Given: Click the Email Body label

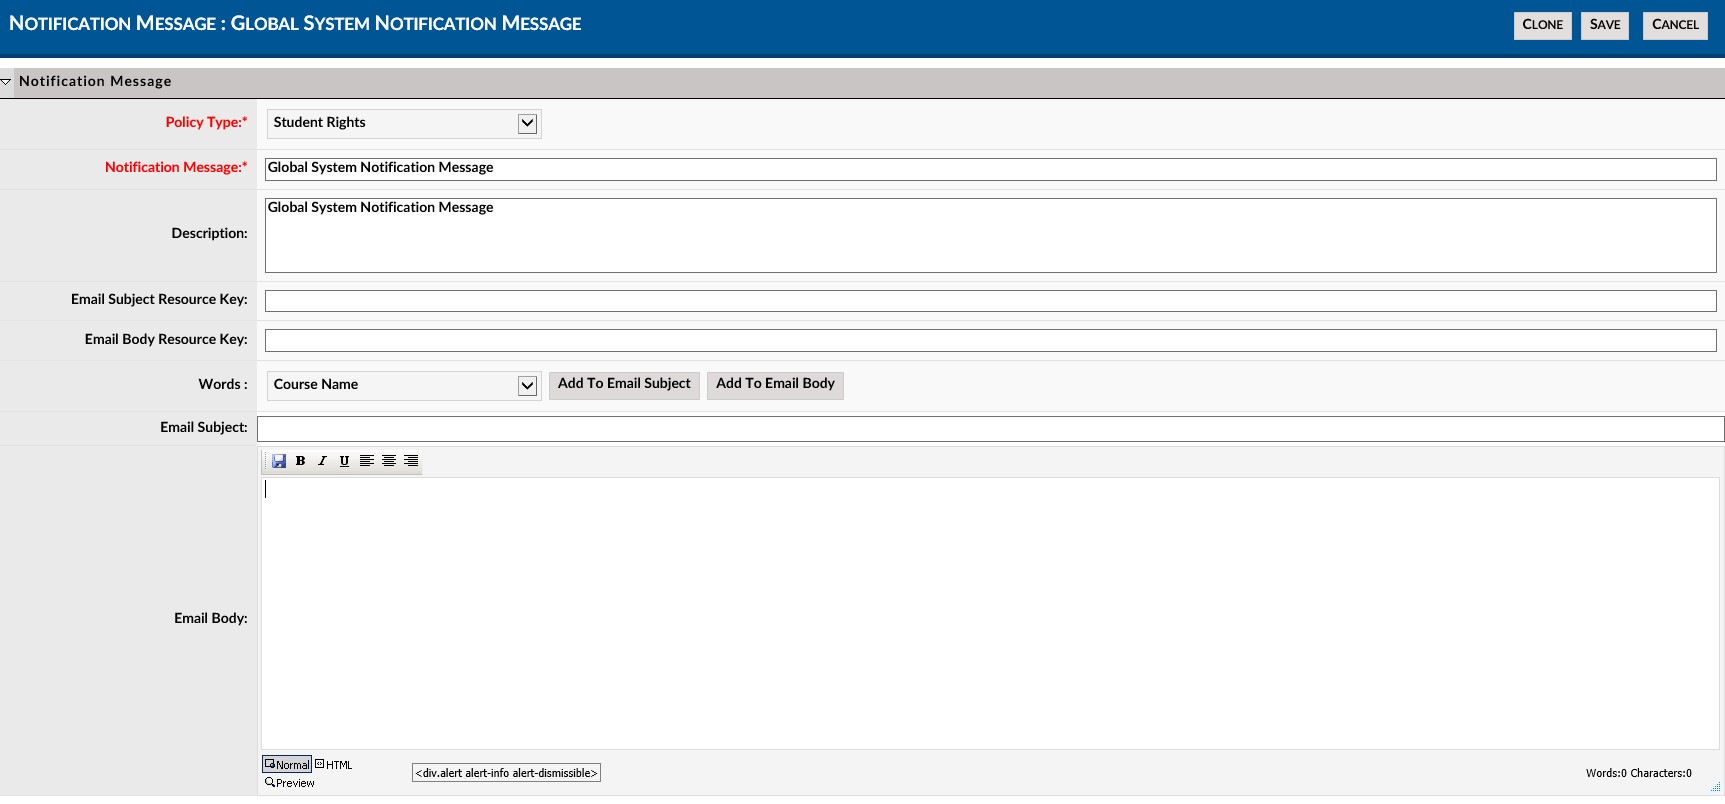Looking at the screenshot, I should pyautogui.click(x=211, y=618).
